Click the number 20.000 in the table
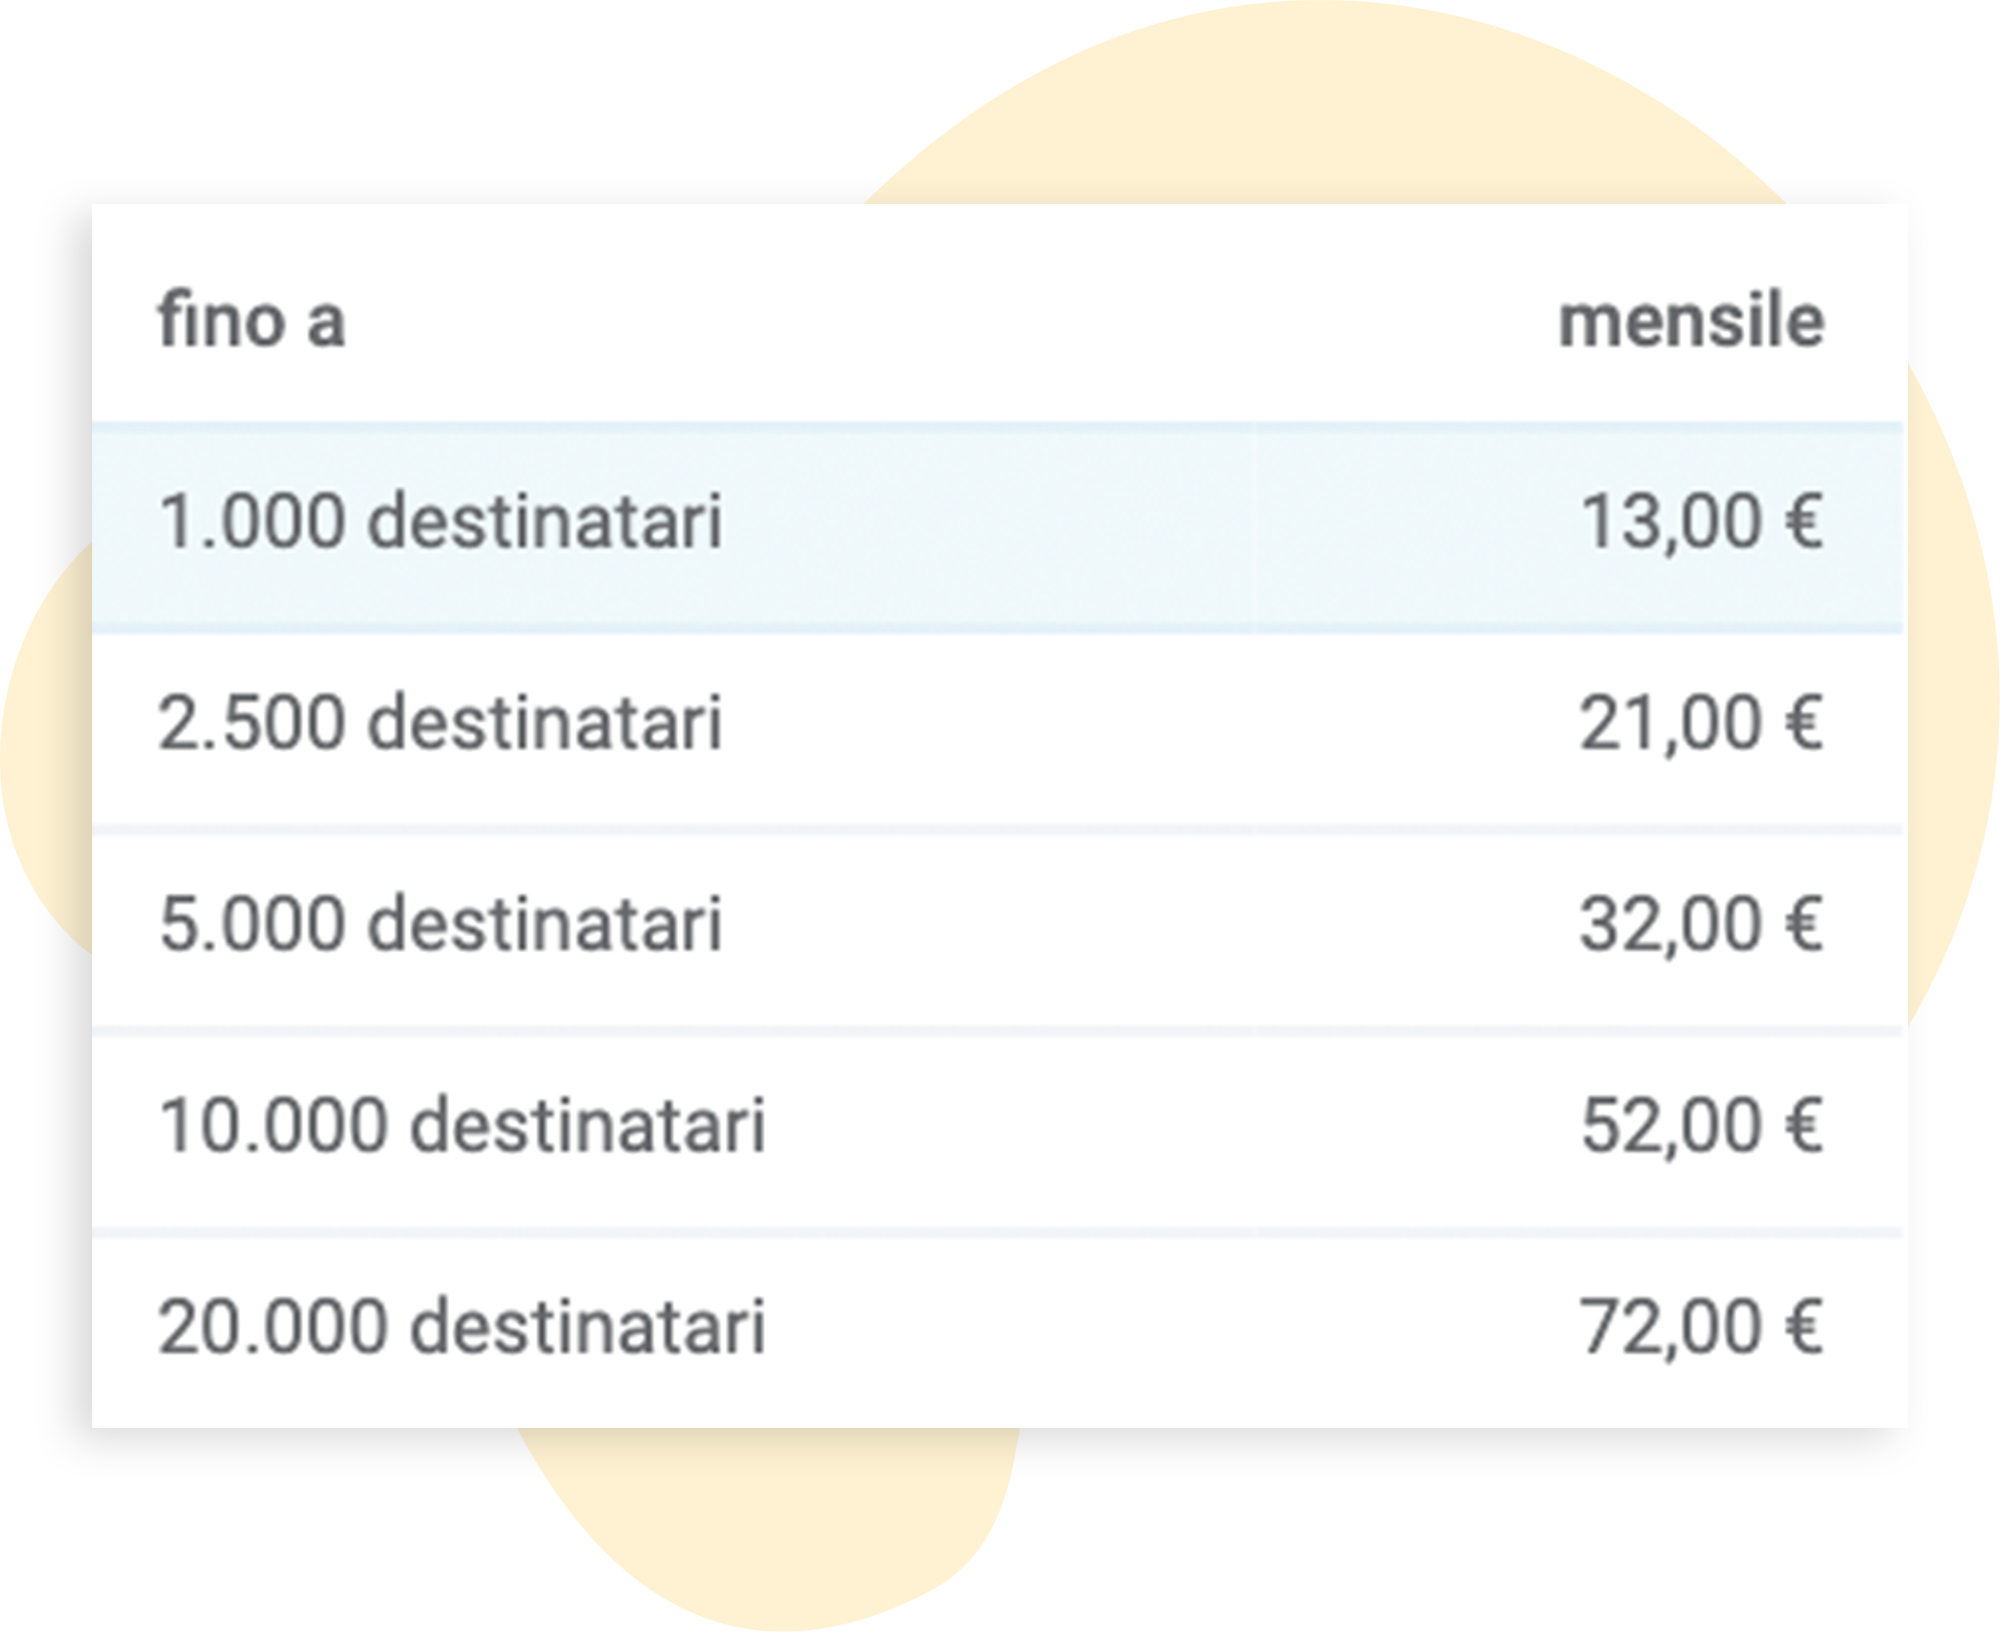The image size is (2000, 1632). (x=273, y=1326)
